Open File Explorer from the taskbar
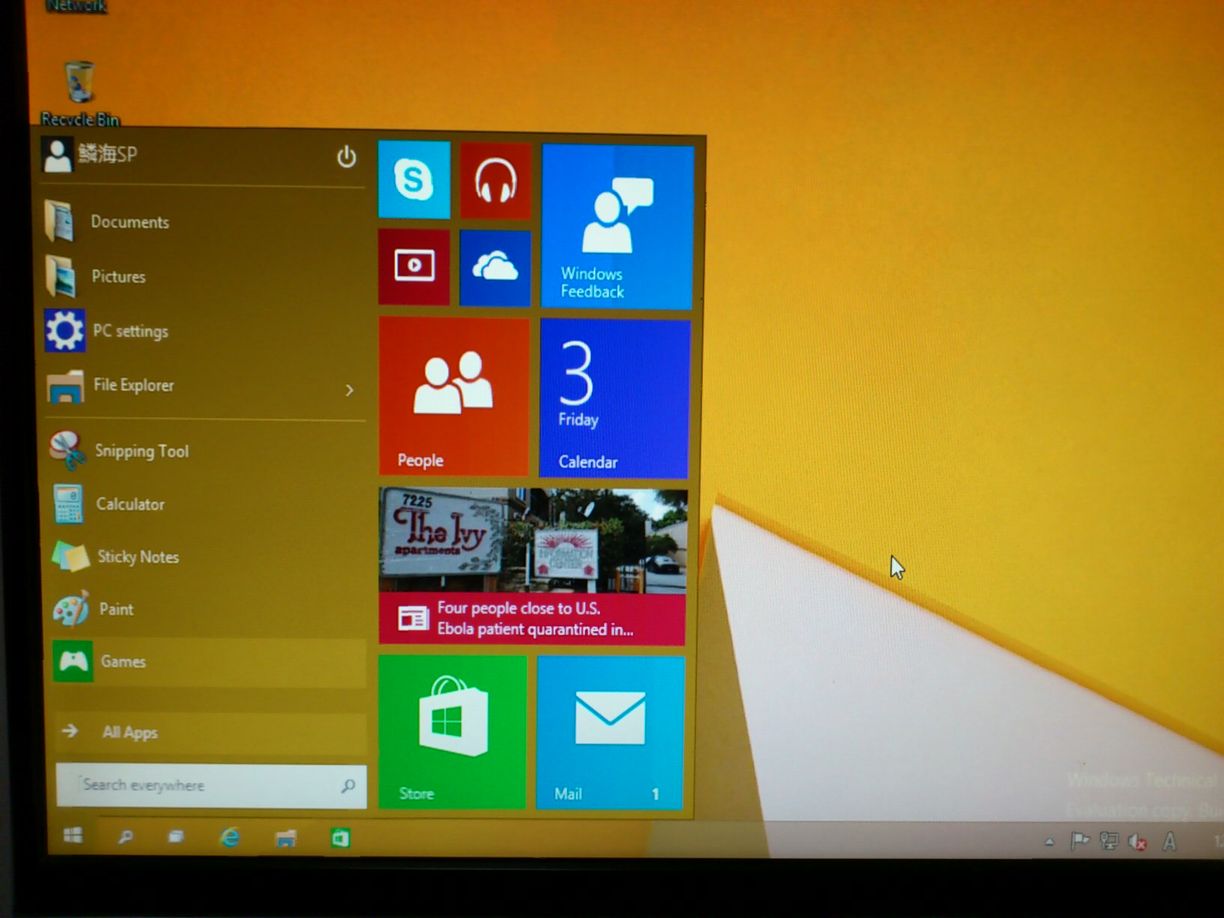The image size is (1224, 918). [286, 838]
